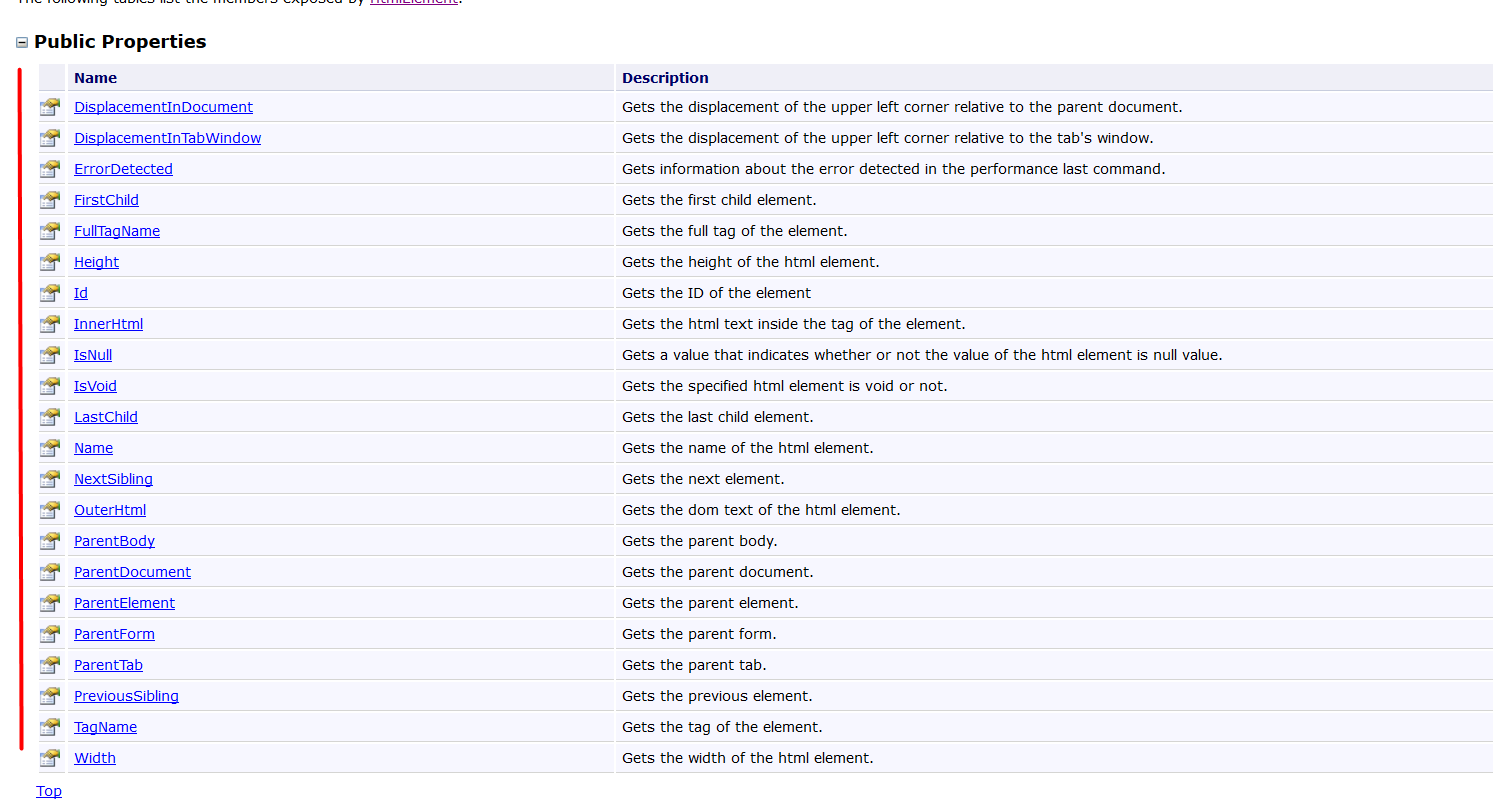
Task: Click the property icon next to Width
Action: point(50,758)
